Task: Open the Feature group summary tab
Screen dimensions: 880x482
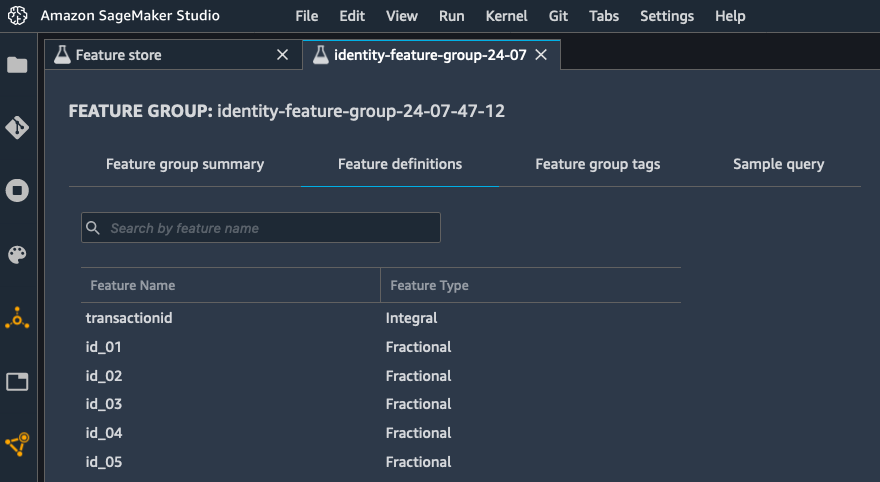Action: [185, 164]
